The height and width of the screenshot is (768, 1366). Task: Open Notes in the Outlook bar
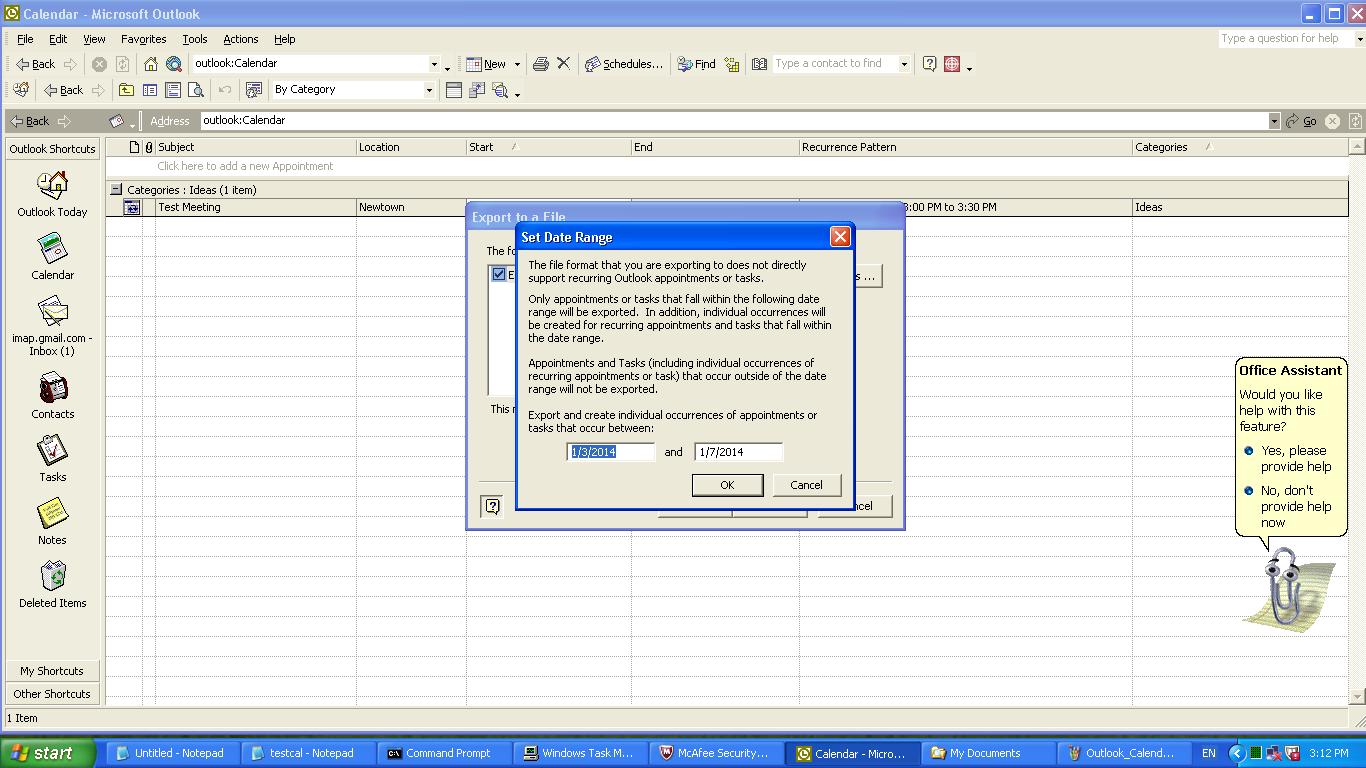52,514
